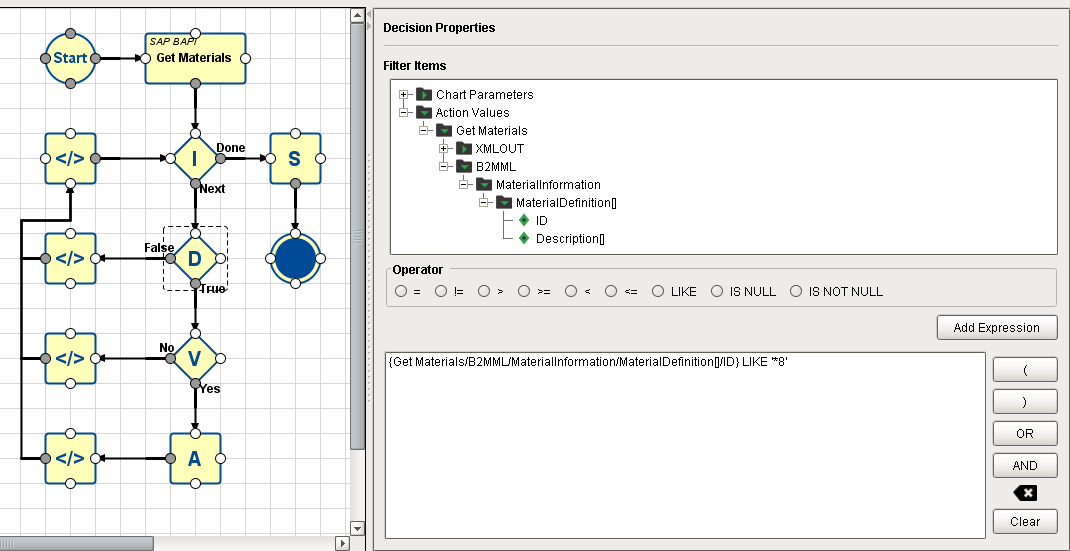The image size is (1070, 551).
Task: Expand the XMLOUT tree node
Action: 445,149
